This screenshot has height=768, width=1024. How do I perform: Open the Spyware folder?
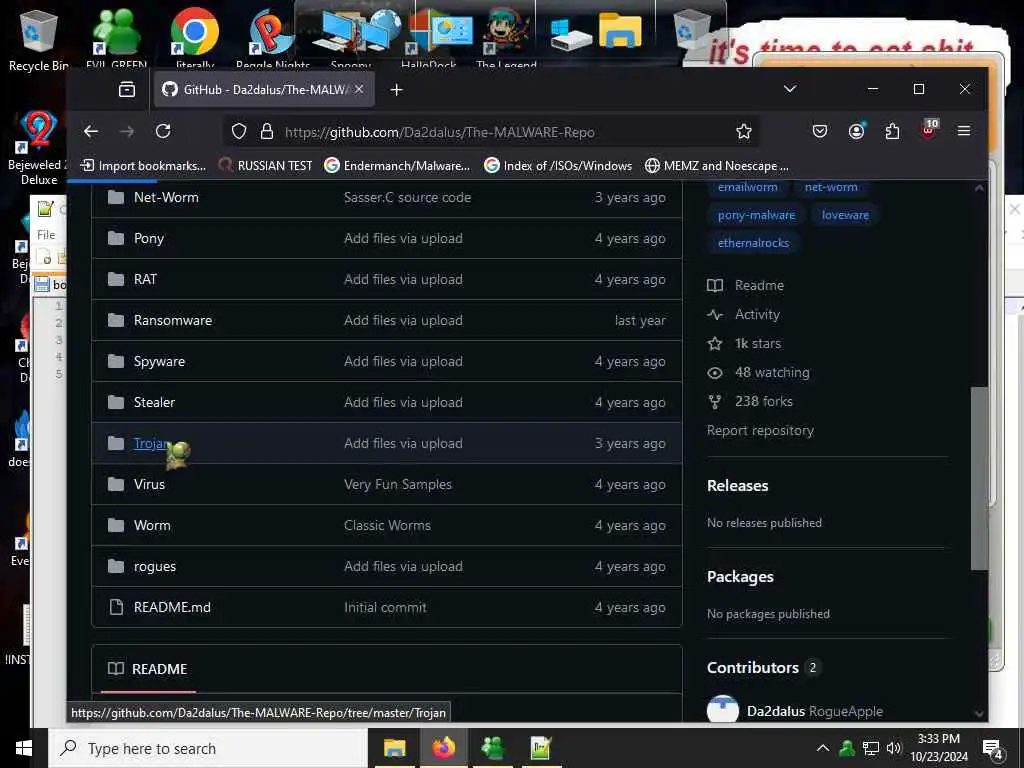pos(159,362)
